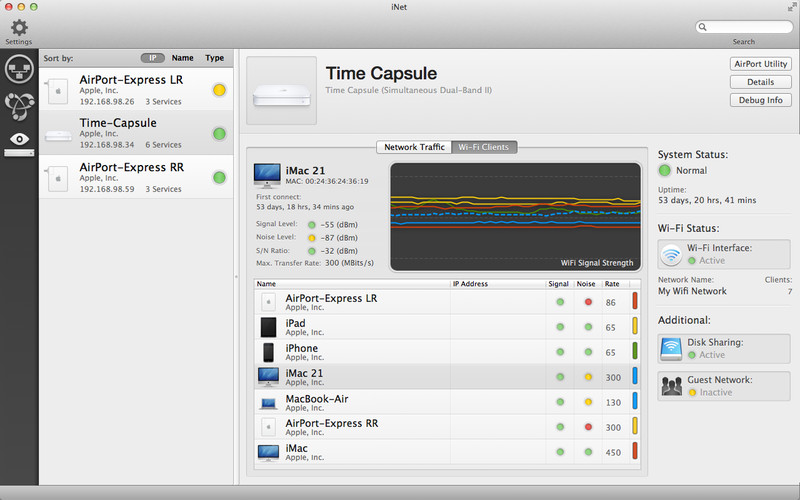
Task: Click the rate value 130 for MacBook-Air
Action: point(613,403)
